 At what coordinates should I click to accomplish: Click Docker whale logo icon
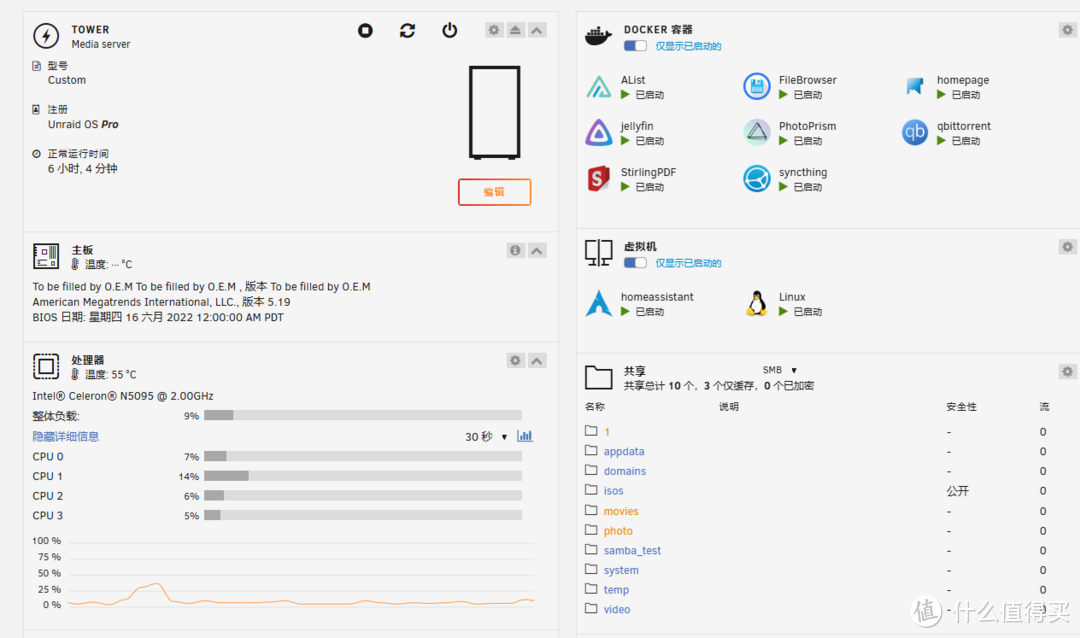[x=598, y=36]
